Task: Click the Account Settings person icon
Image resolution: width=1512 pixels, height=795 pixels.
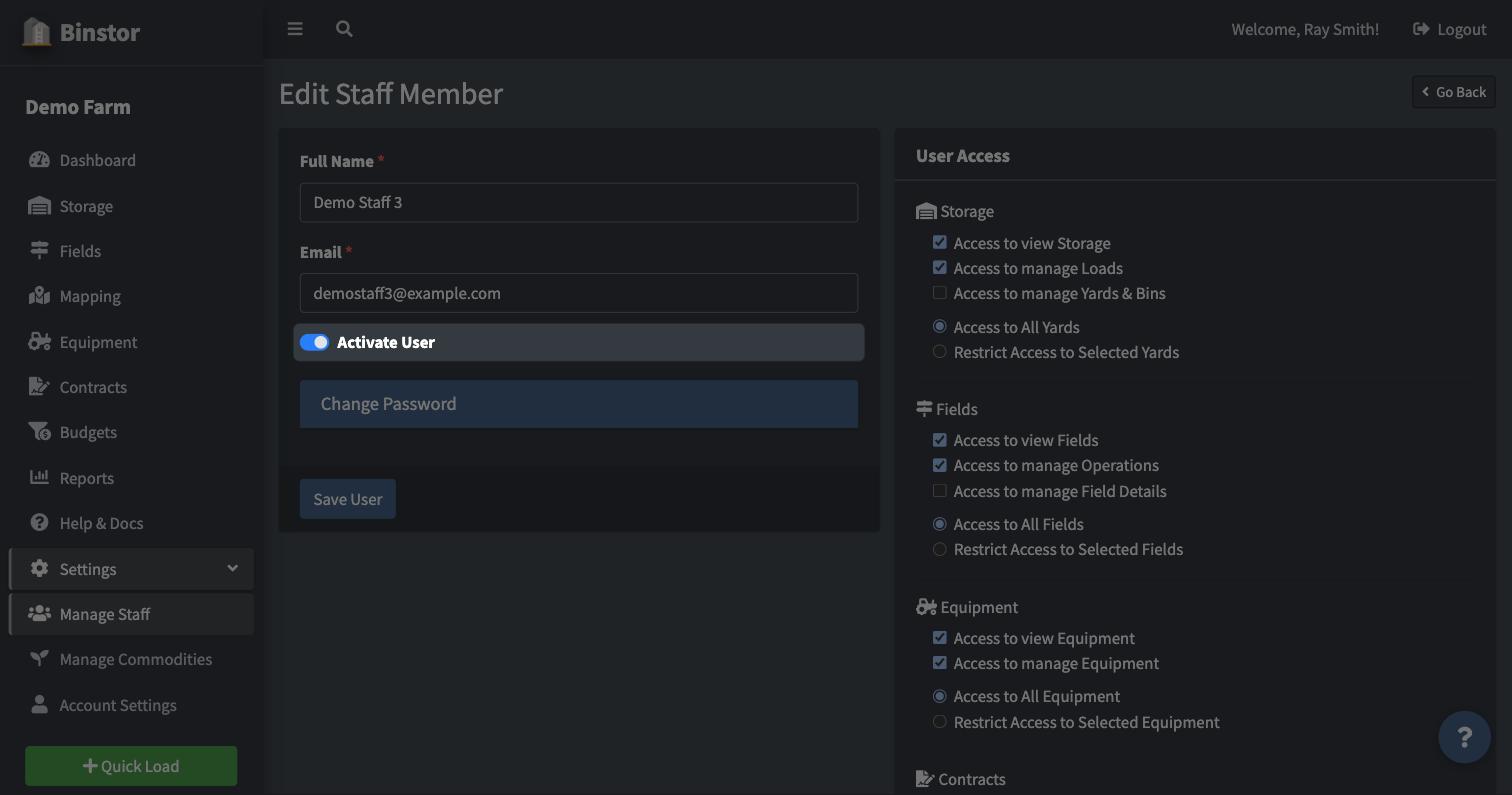Action: pos(39,705)
